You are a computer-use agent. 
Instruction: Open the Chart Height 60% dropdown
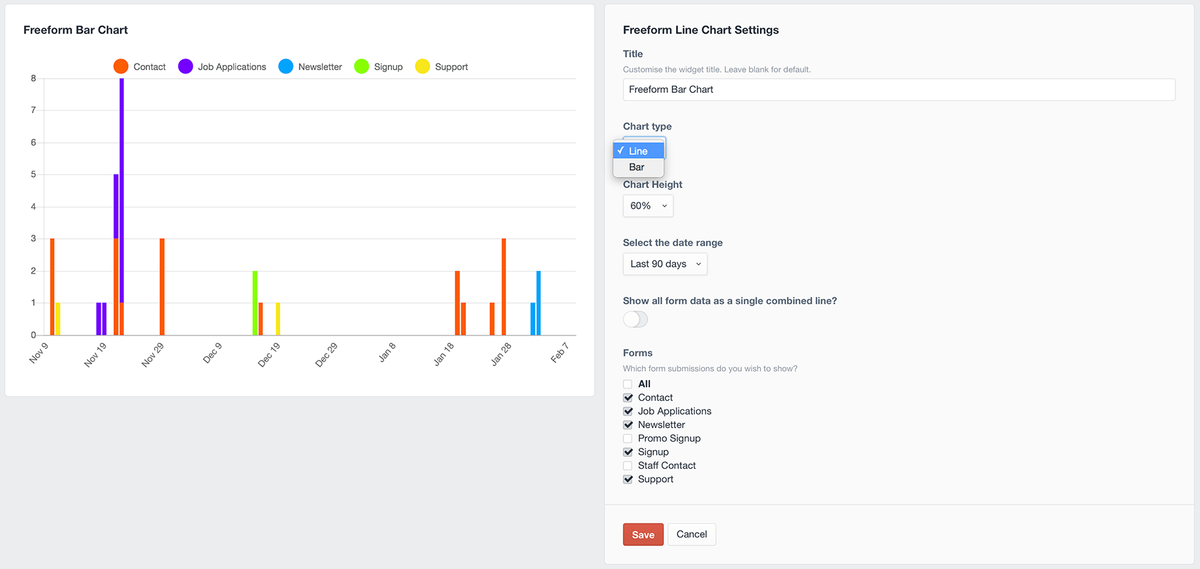click(648, 205)
